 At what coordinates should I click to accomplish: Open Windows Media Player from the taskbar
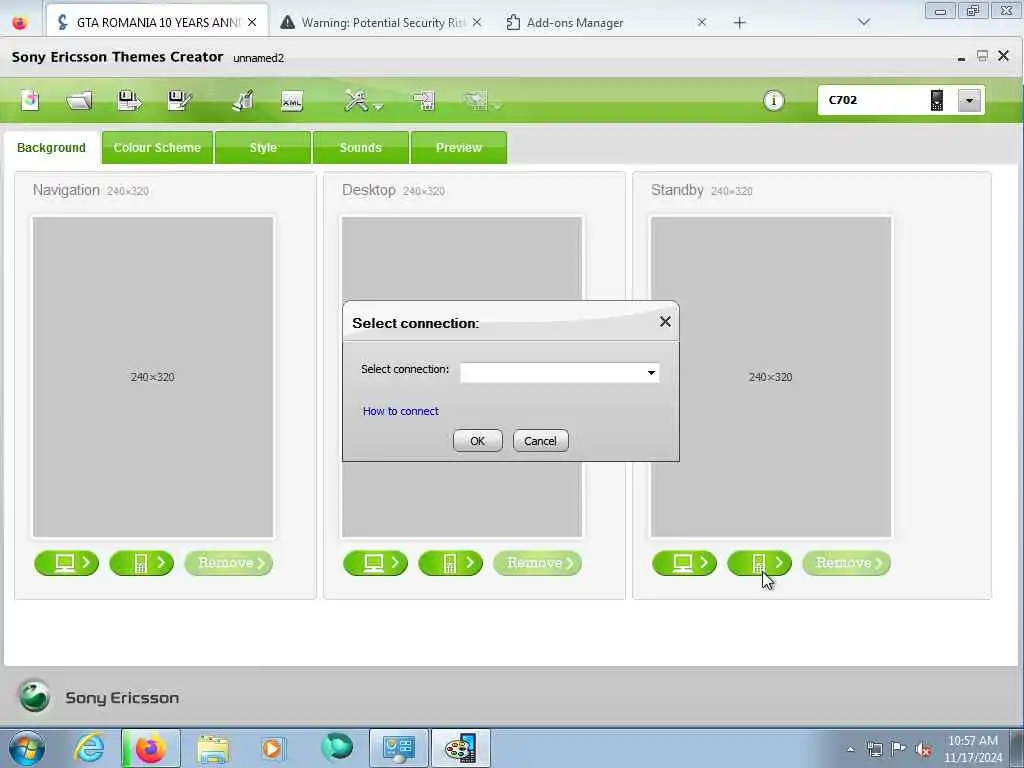pos(273,748)
